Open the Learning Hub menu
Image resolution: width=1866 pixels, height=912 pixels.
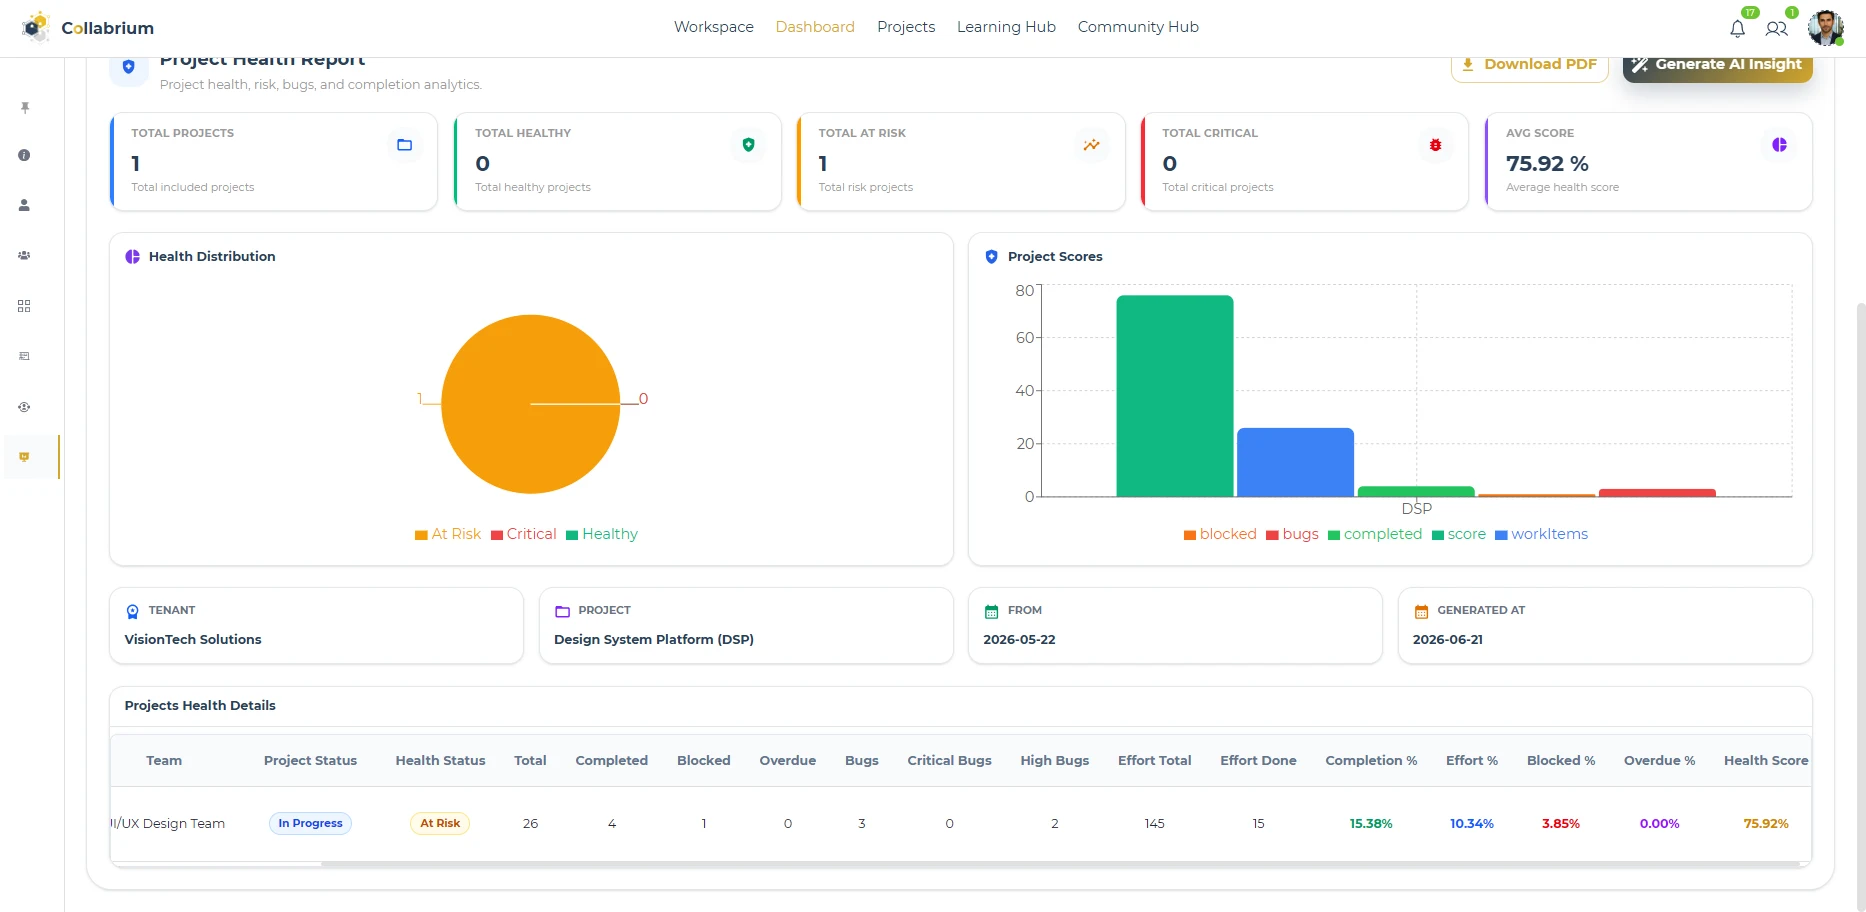coord(1006,27)
